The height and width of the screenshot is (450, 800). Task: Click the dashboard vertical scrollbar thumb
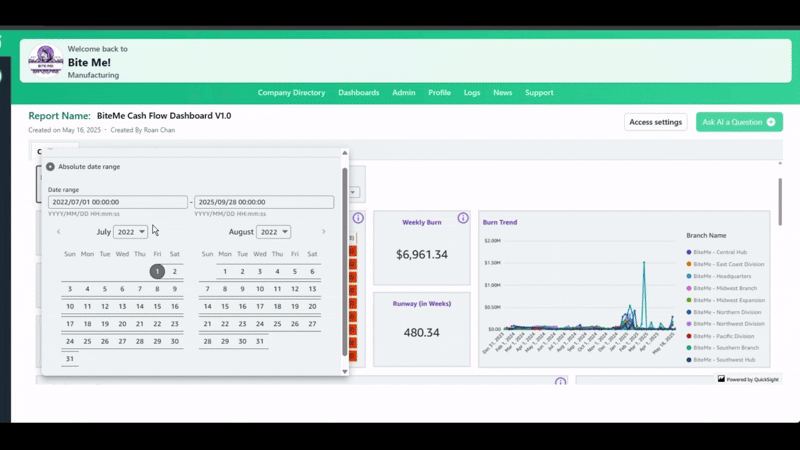[x=780, y=202]
